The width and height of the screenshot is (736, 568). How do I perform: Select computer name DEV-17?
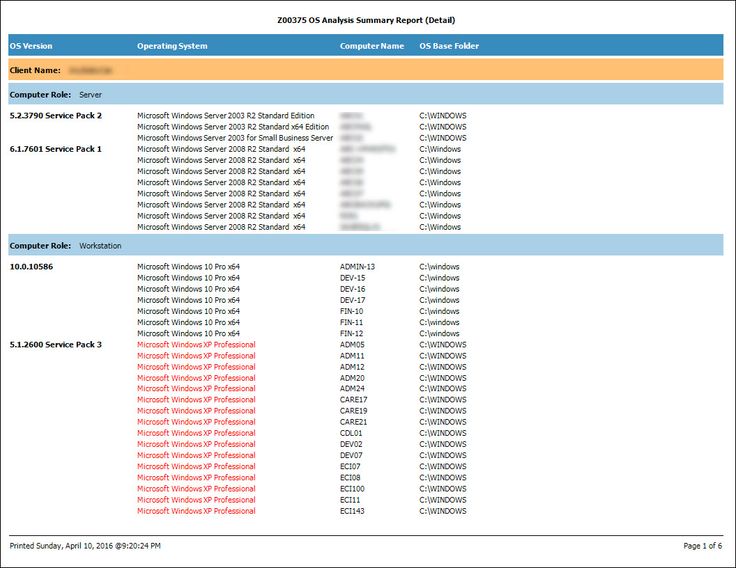(353, 300)
